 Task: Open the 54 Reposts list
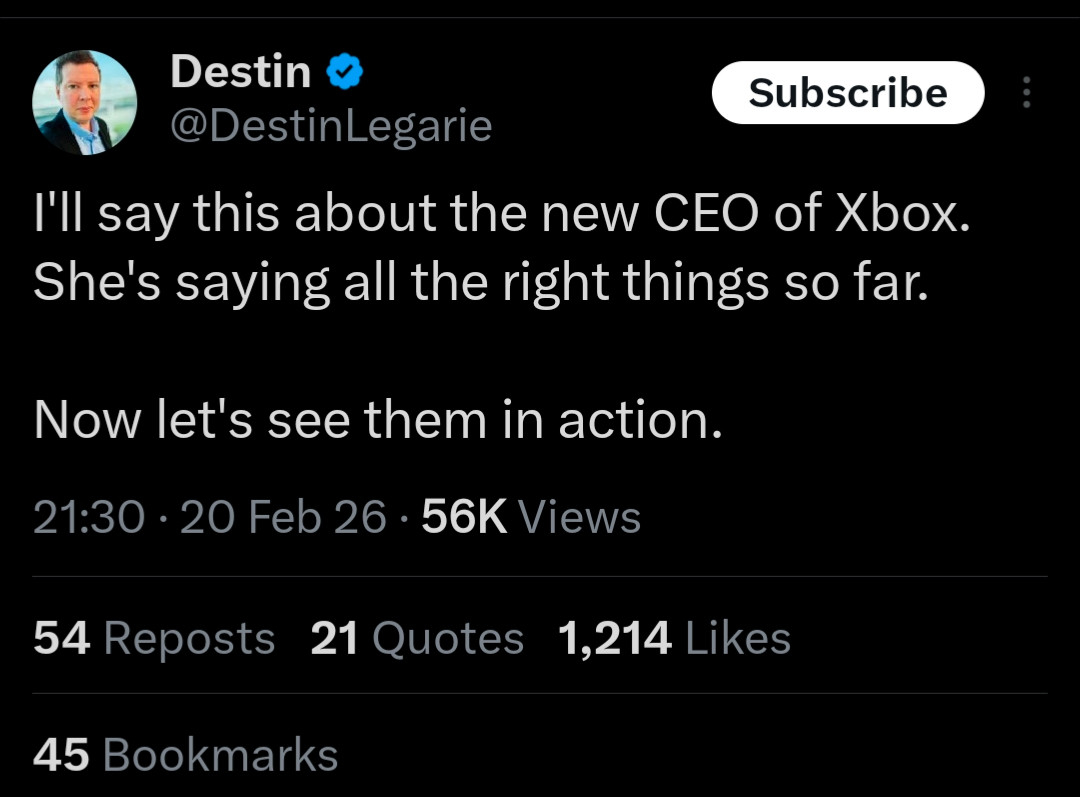154,638
